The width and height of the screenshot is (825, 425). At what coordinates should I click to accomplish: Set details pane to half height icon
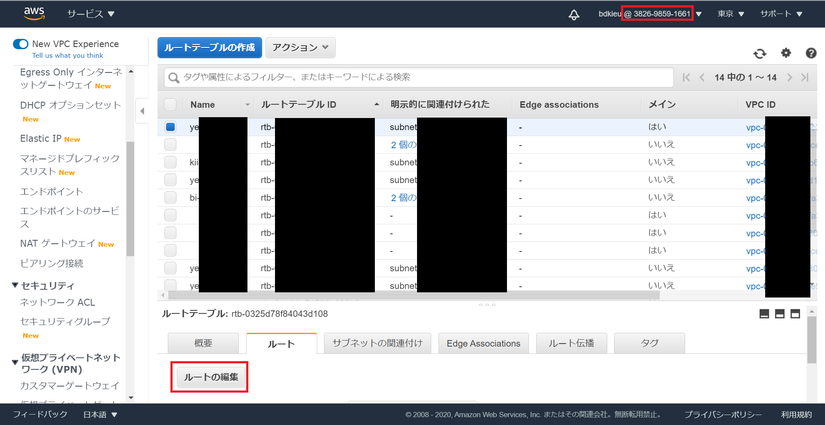click(780, 314)
